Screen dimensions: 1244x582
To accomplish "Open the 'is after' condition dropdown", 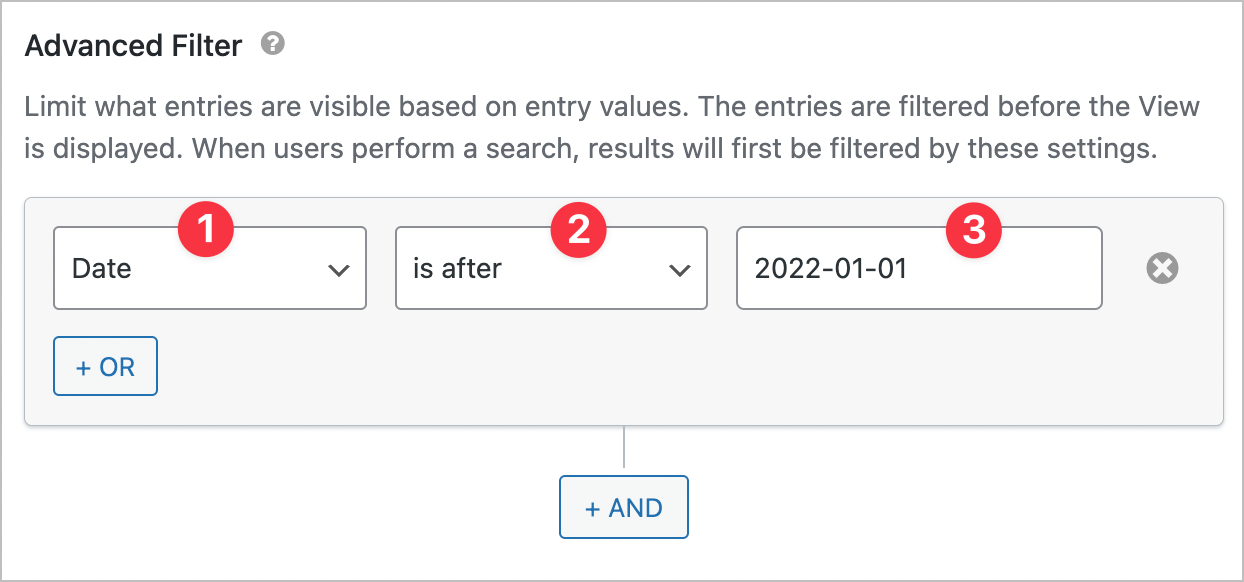I will (x=551, y=268).
